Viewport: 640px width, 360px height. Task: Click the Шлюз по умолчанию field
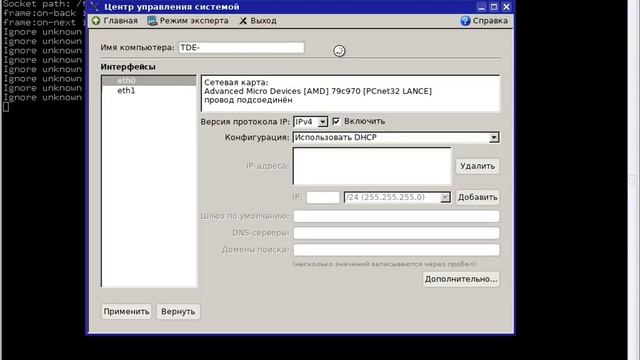[396, 216]
